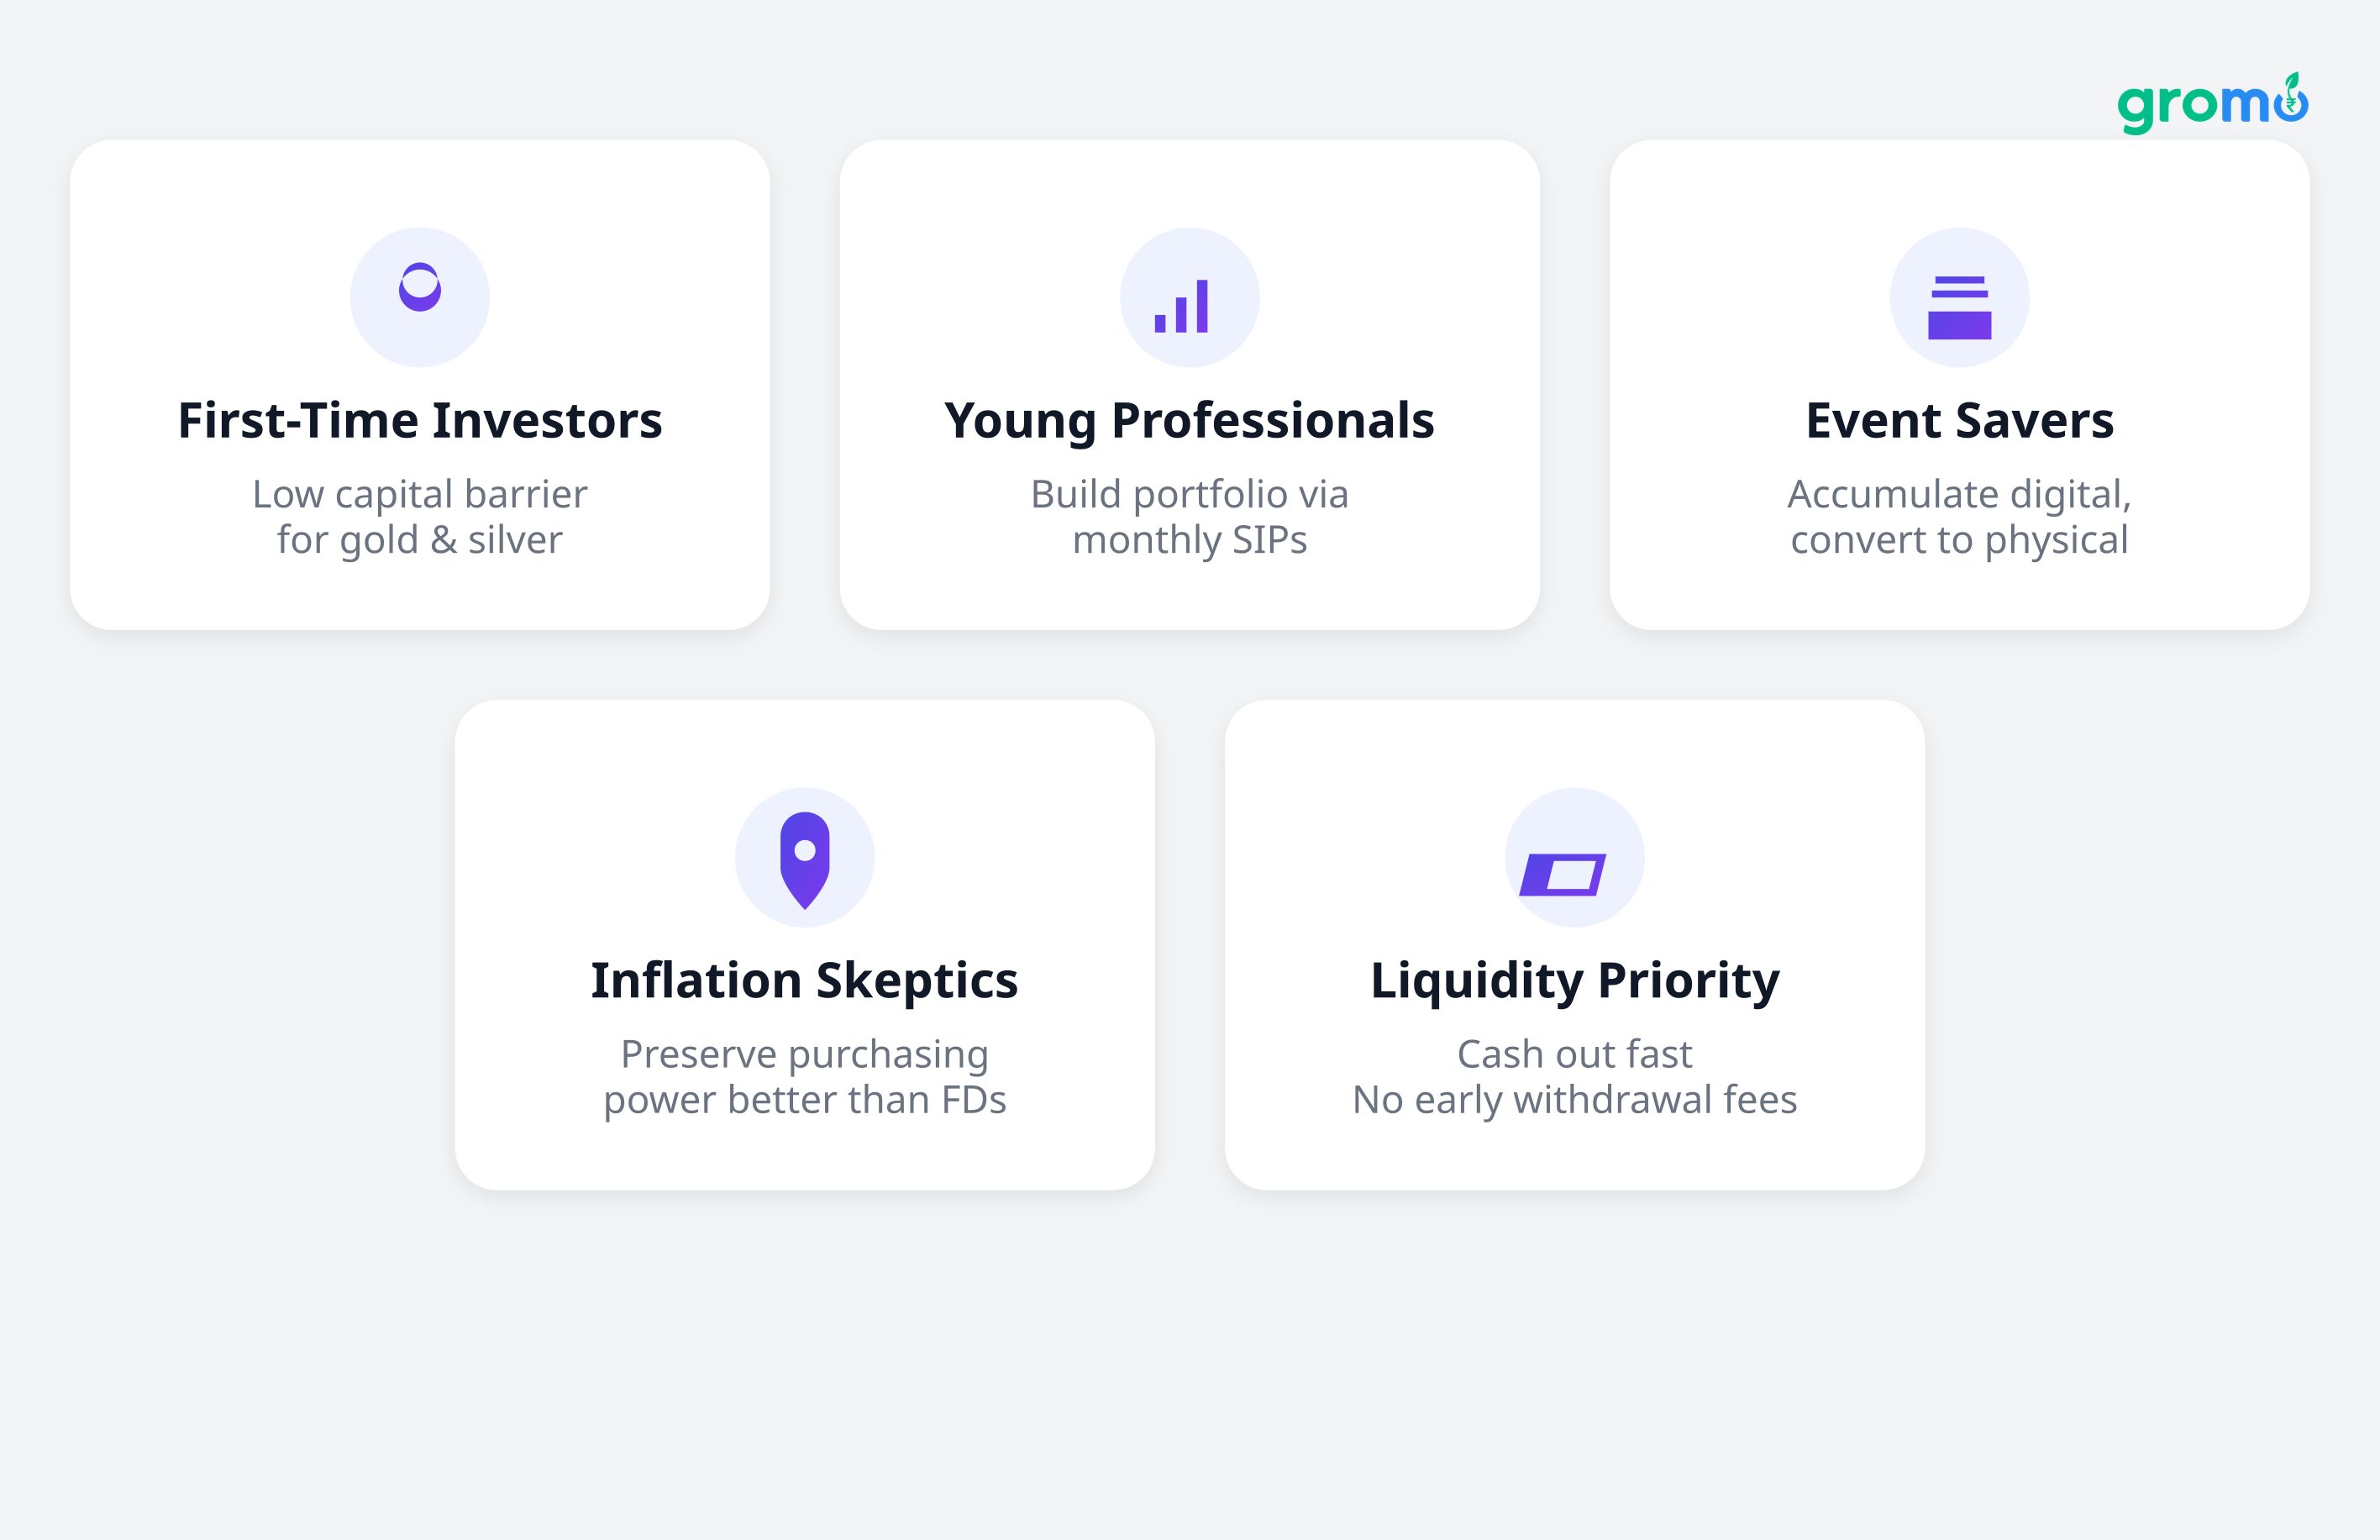Click the GroMo logo text
Screen dimensions: 2380x1540
coord(2190,105)
